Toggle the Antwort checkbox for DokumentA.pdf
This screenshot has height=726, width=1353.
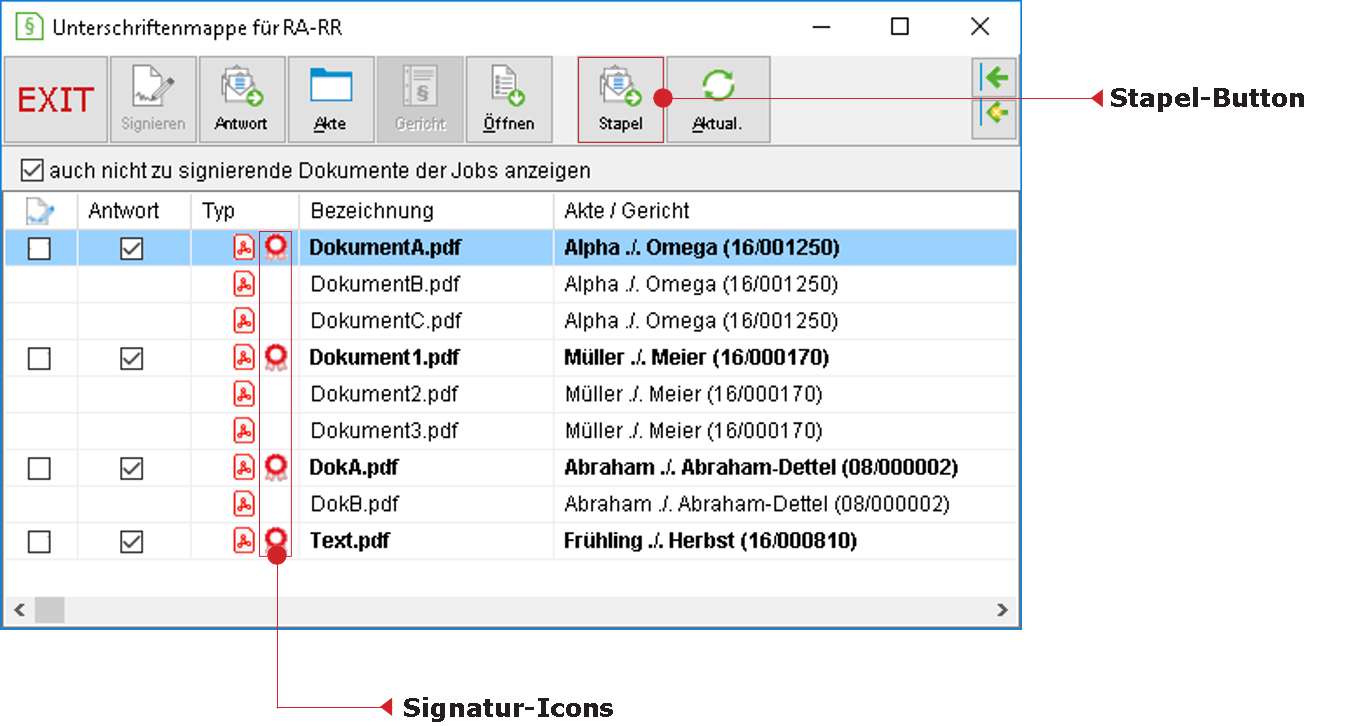pos(131,248)
